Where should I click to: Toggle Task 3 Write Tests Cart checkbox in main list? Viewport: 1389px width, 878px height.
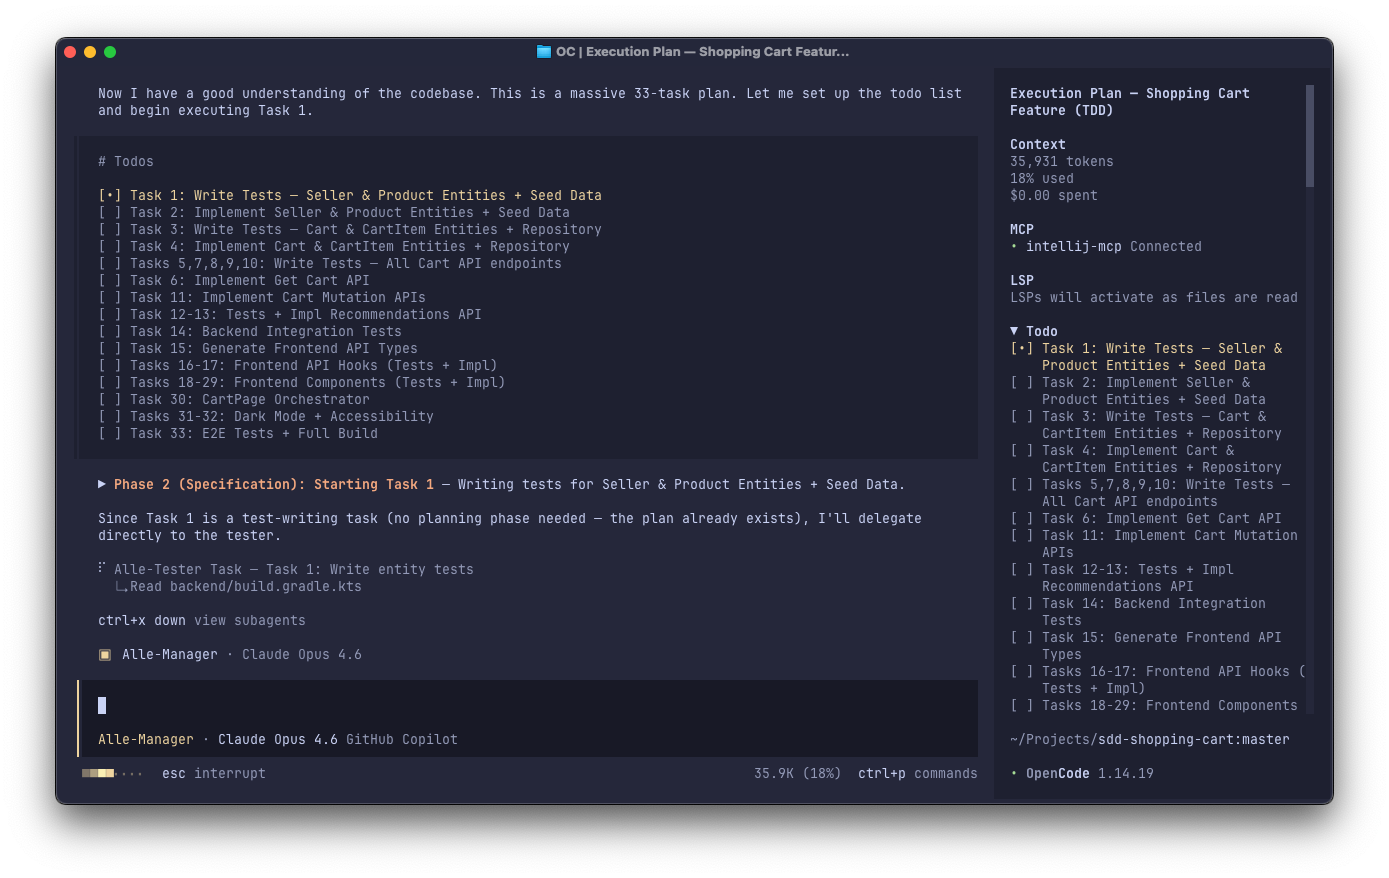110,230
